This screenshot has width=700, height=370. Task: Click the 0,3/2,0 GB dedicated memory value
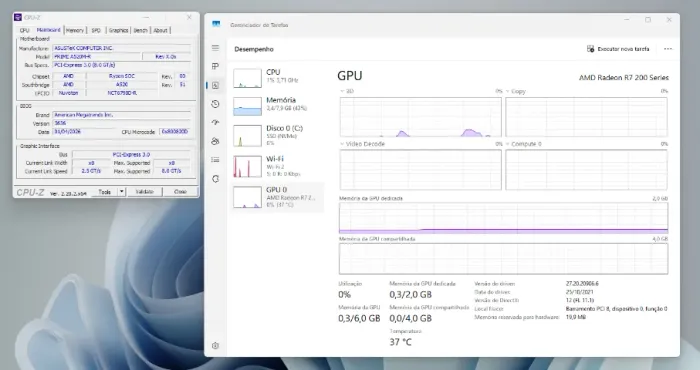[410, 295]
